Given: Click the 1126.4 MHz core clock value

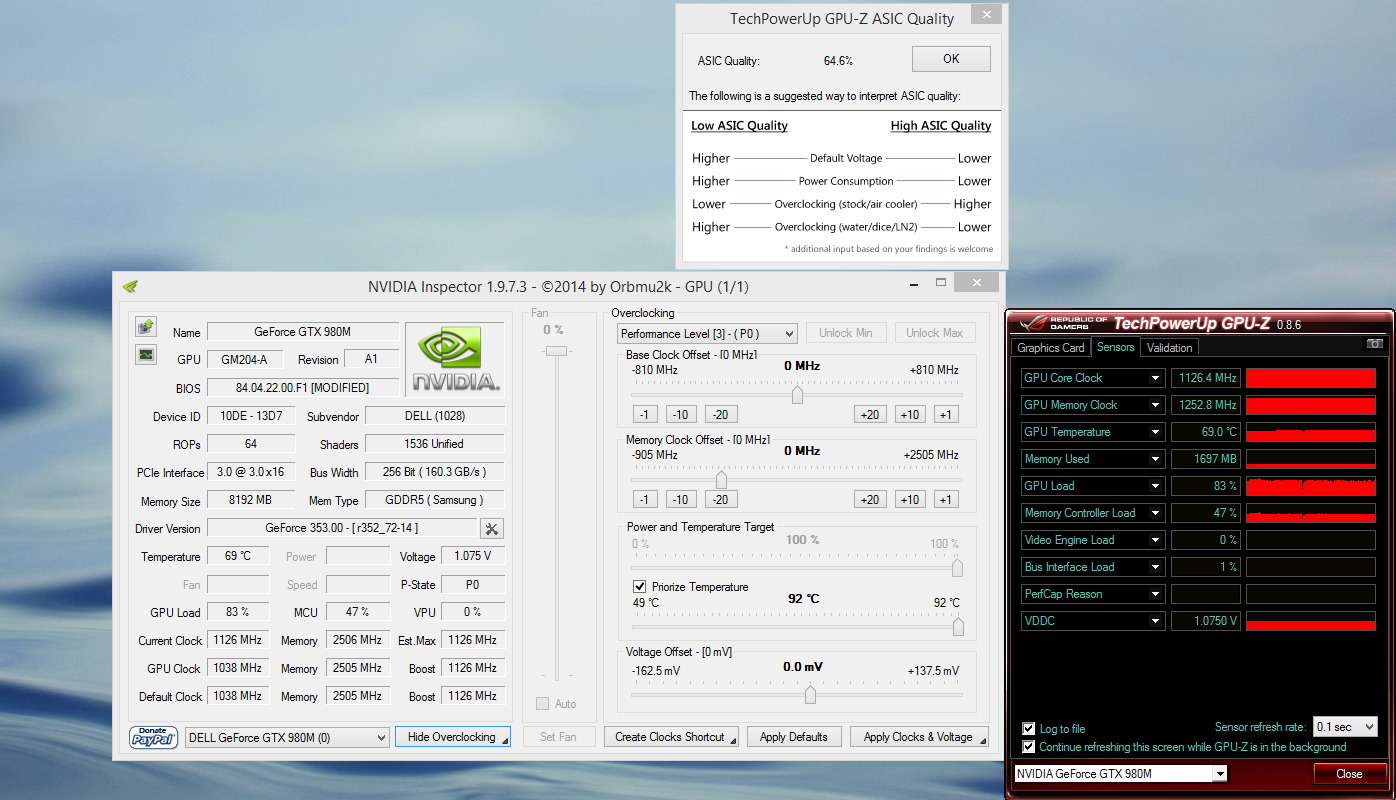Looking at the screenshot, I should (x=1206, y=378).
